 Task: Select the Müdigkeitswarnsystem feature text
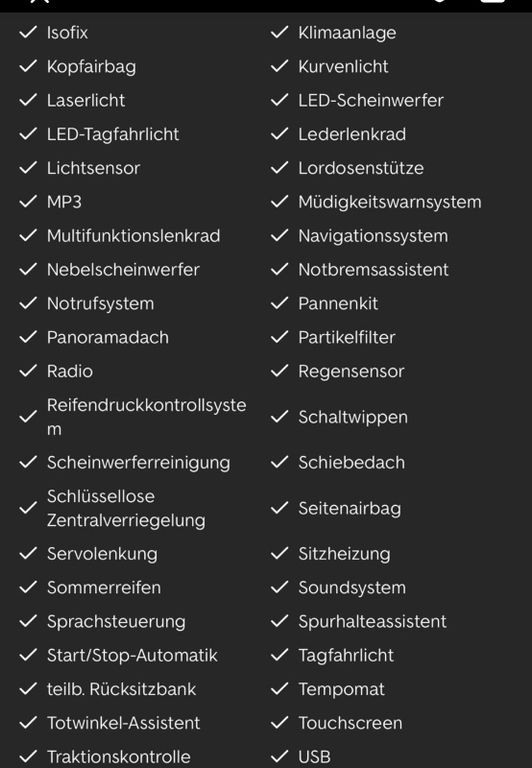389,202
